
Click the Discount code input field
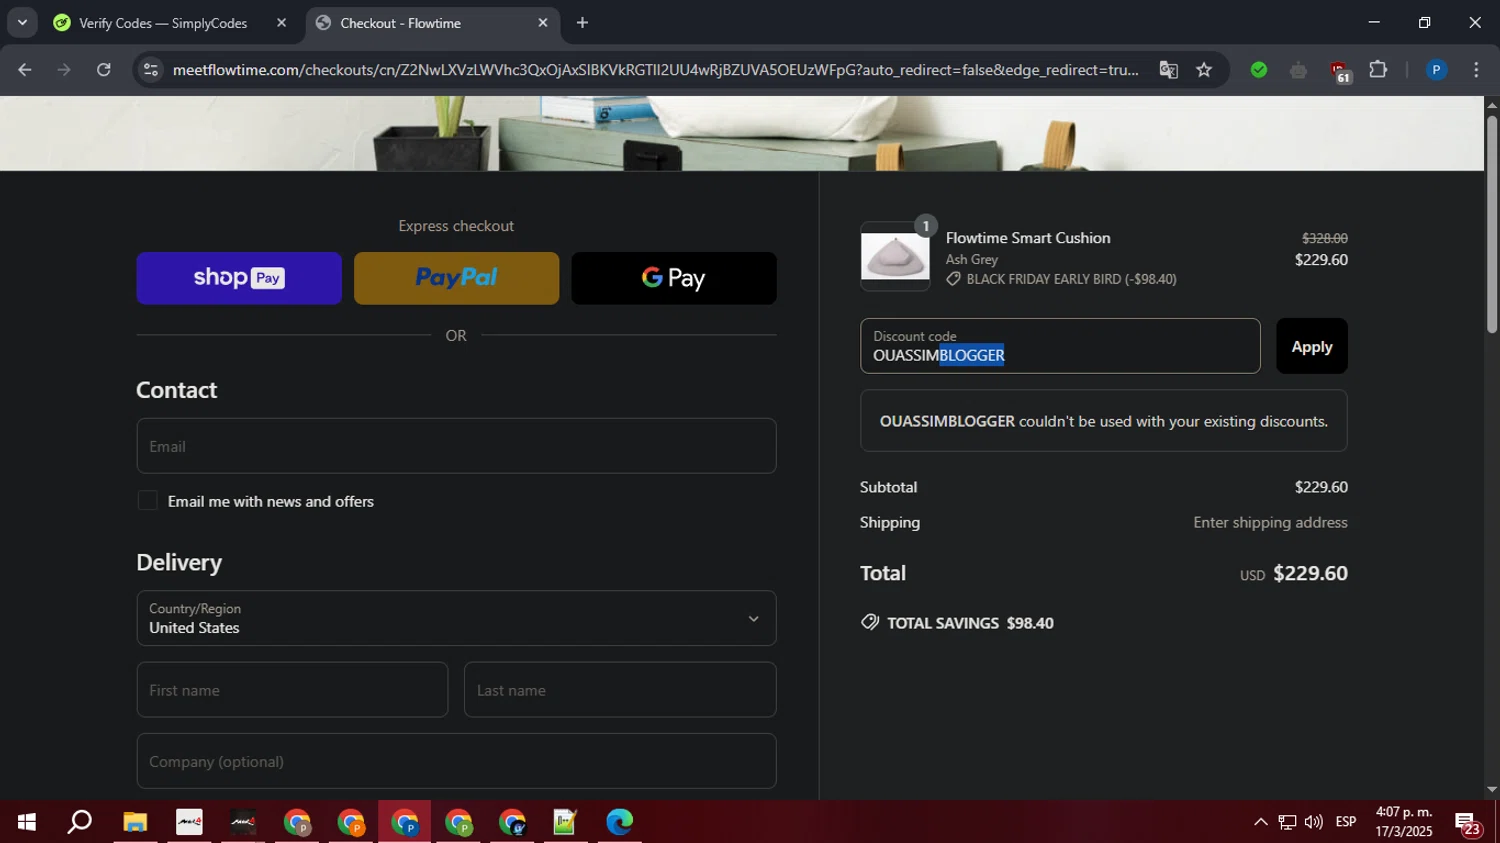tap(1060, 346)
